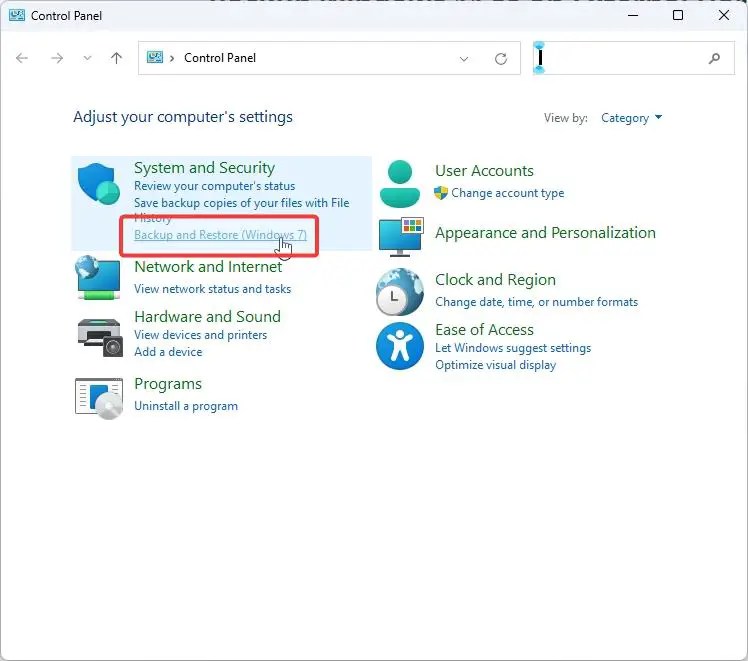Minimize the Control Panel window

(x=633, y=15)
